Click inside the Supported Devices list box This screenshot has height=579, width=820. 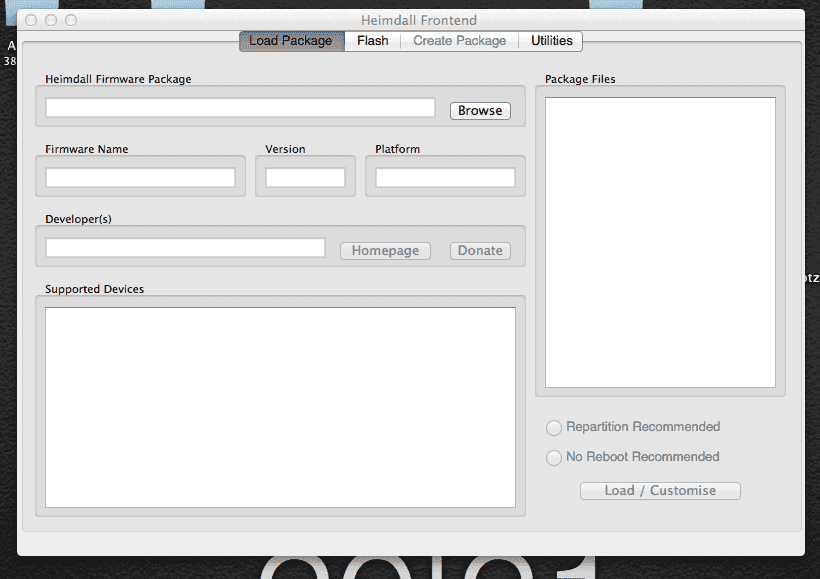[x=280, y=407]
